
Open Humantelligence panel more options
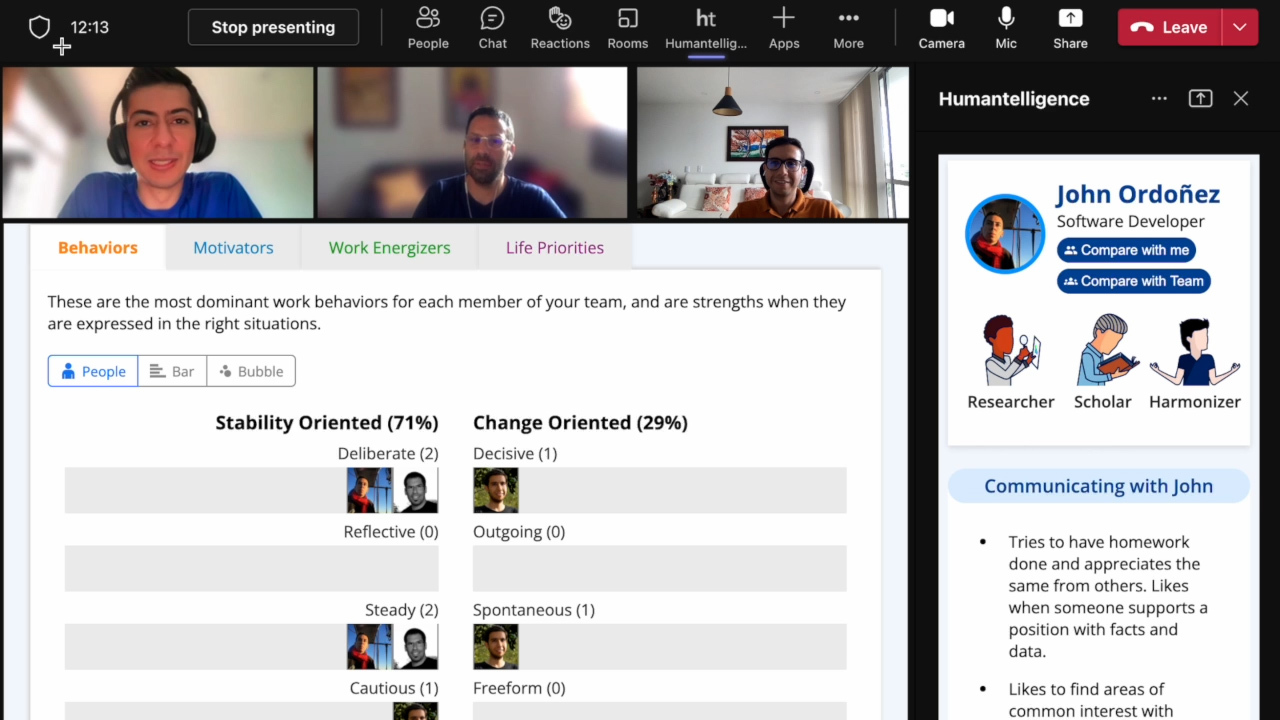1159,98
